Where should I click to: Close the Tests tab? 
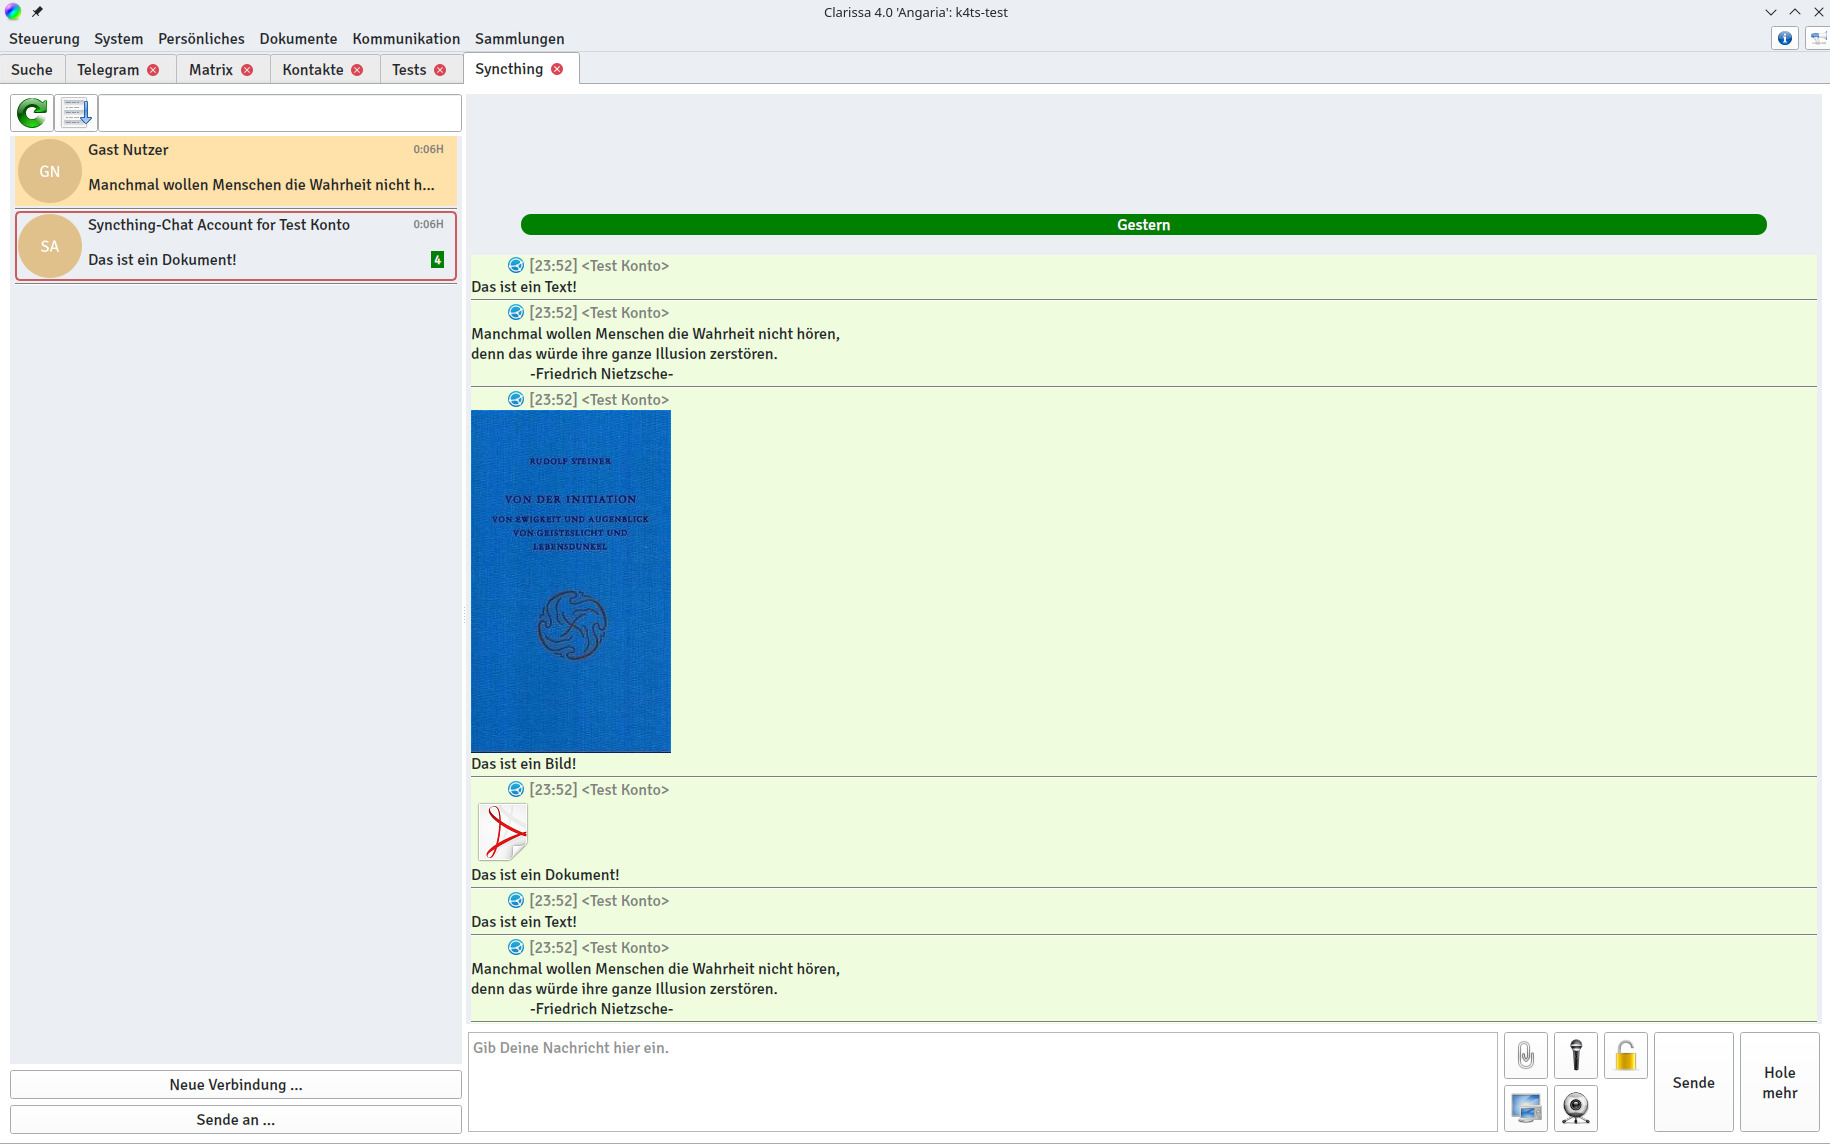tap(440, 70)
